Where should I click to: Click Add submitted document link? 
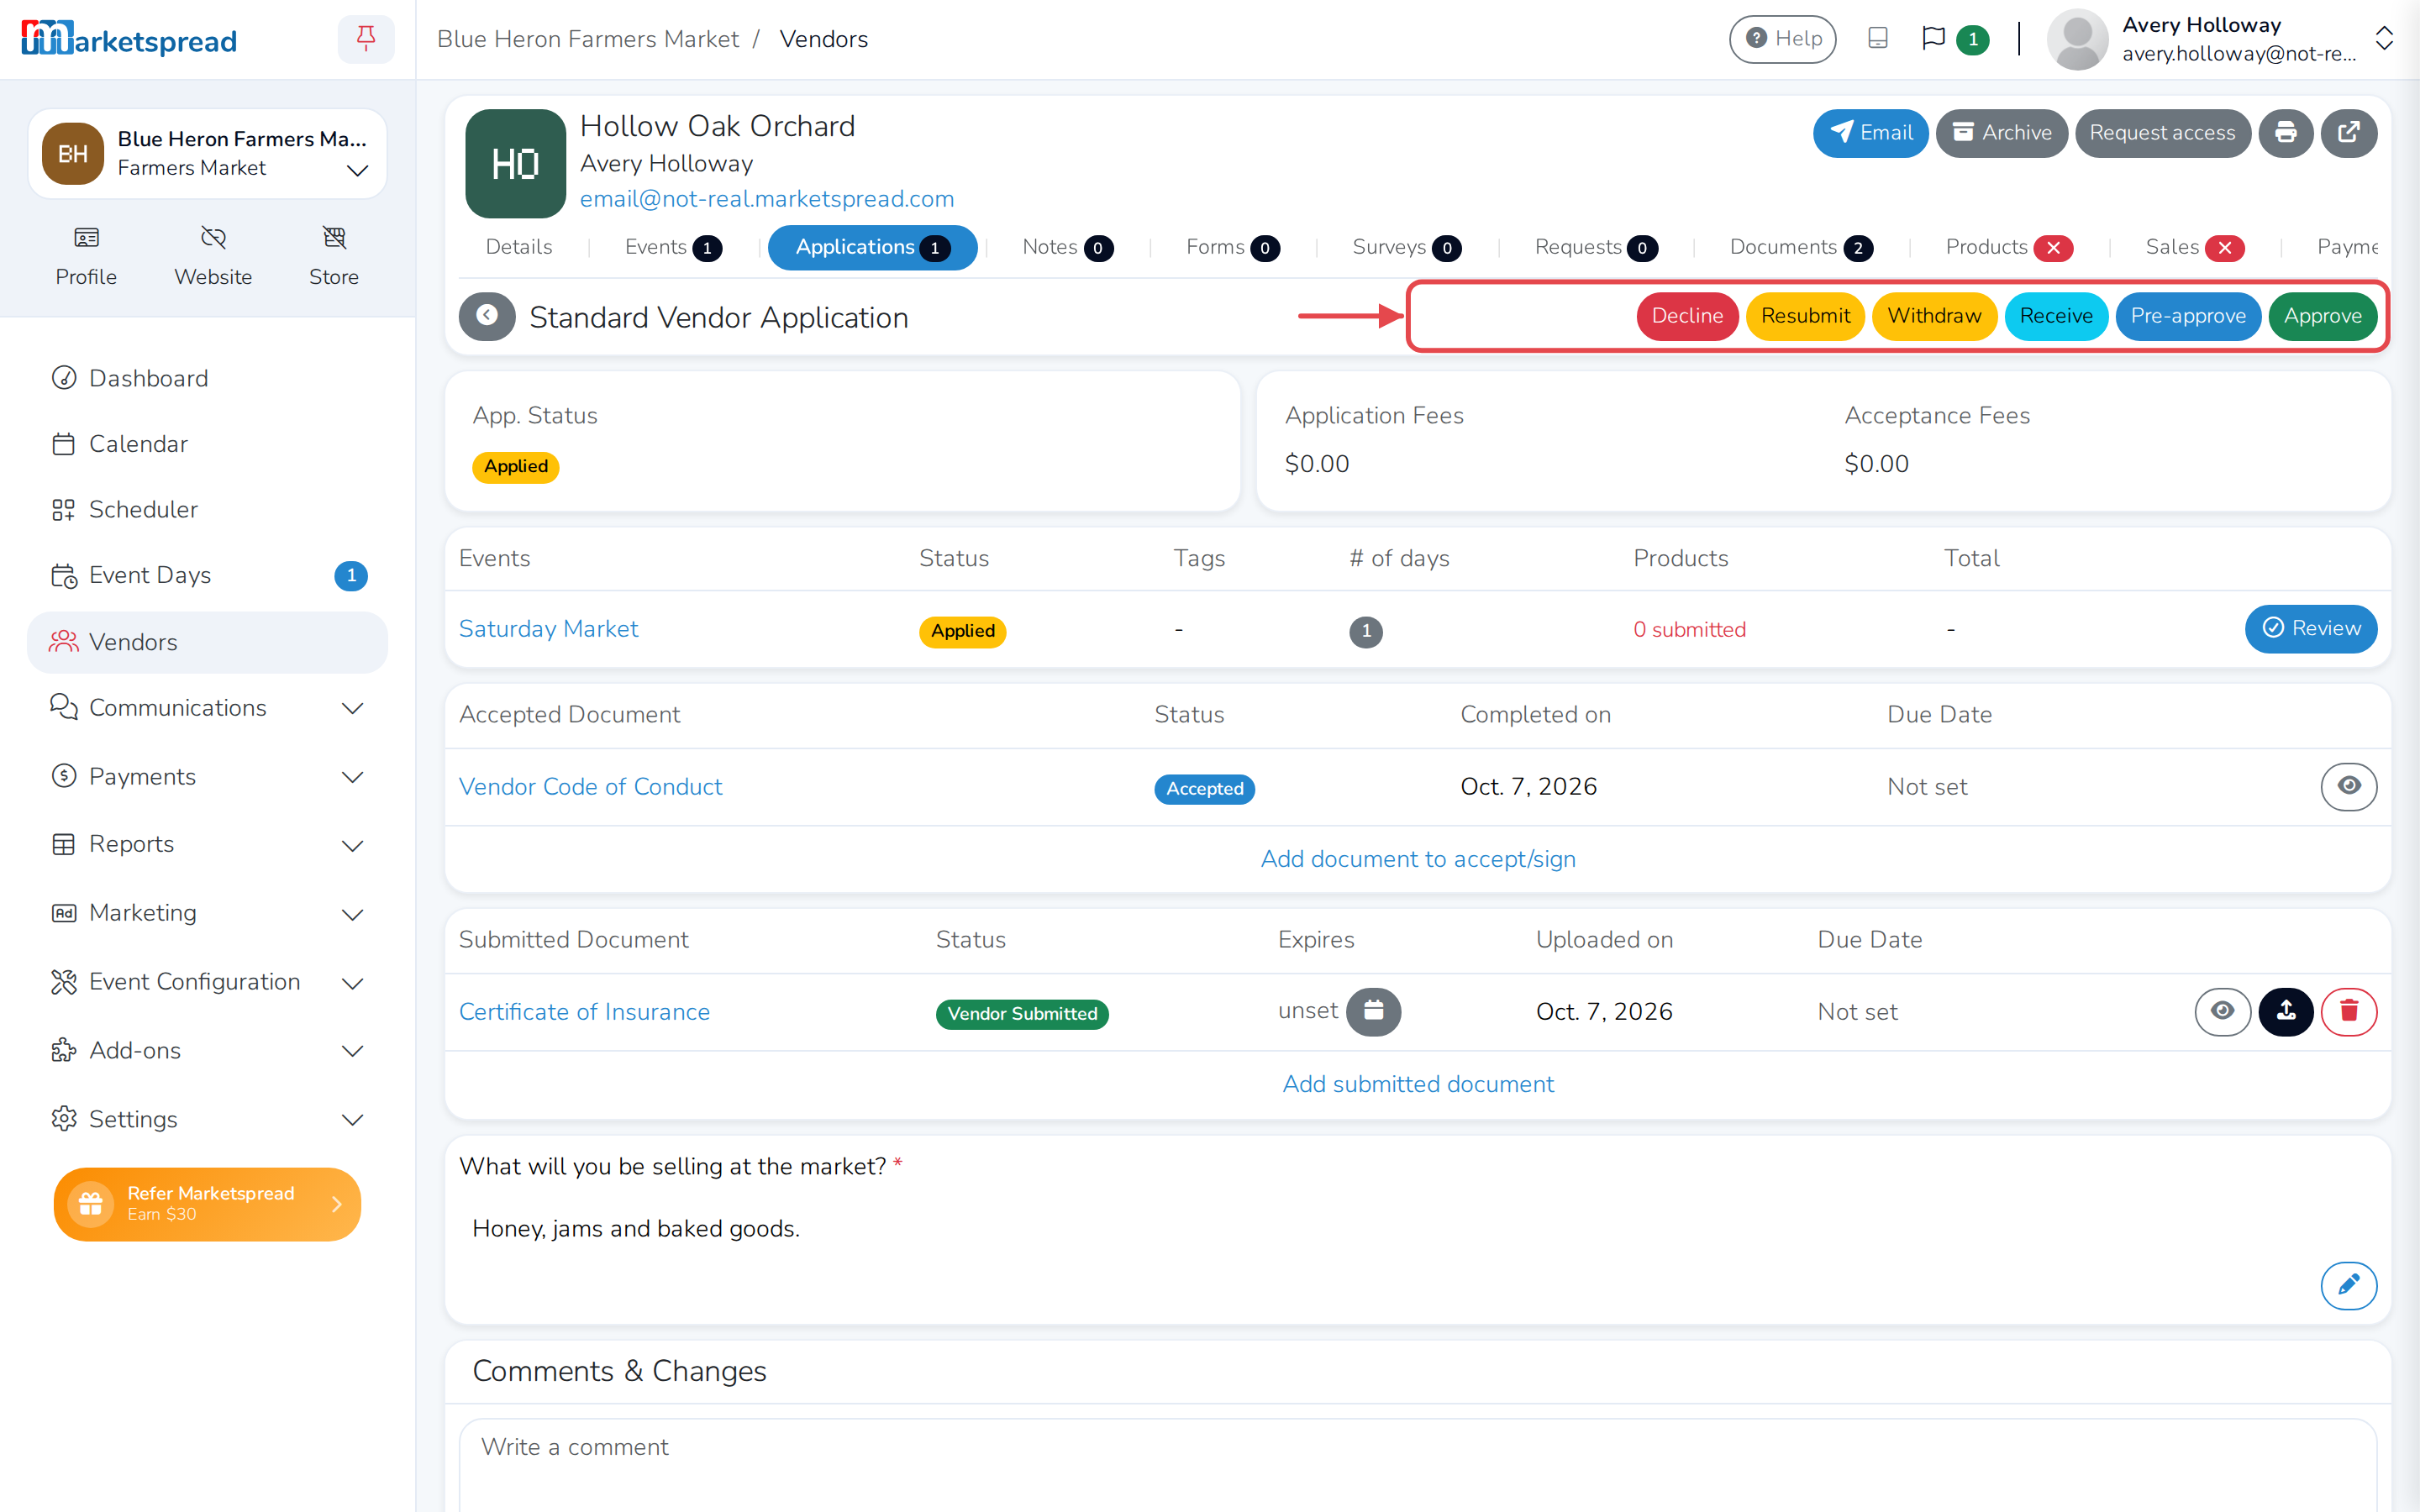coord(1418,1084)
